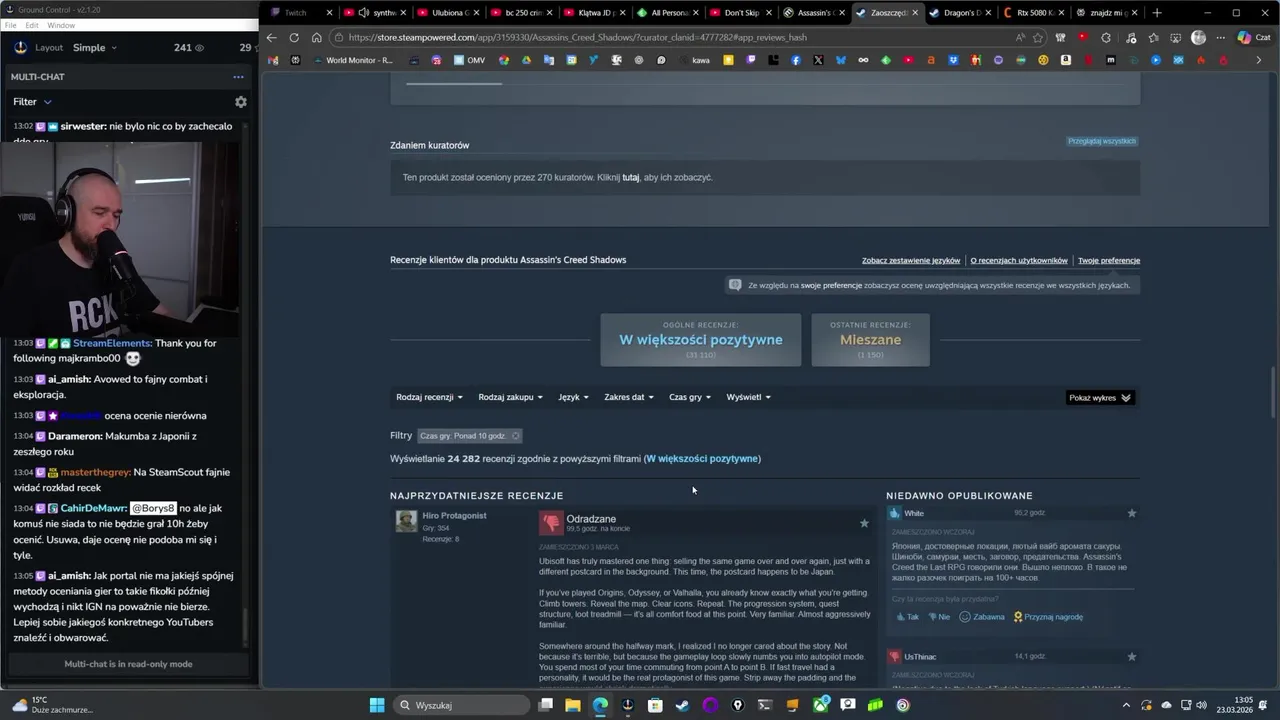Vote Tak on White's review
Viewport: 1280px width, 720px height.
[906, 617]
